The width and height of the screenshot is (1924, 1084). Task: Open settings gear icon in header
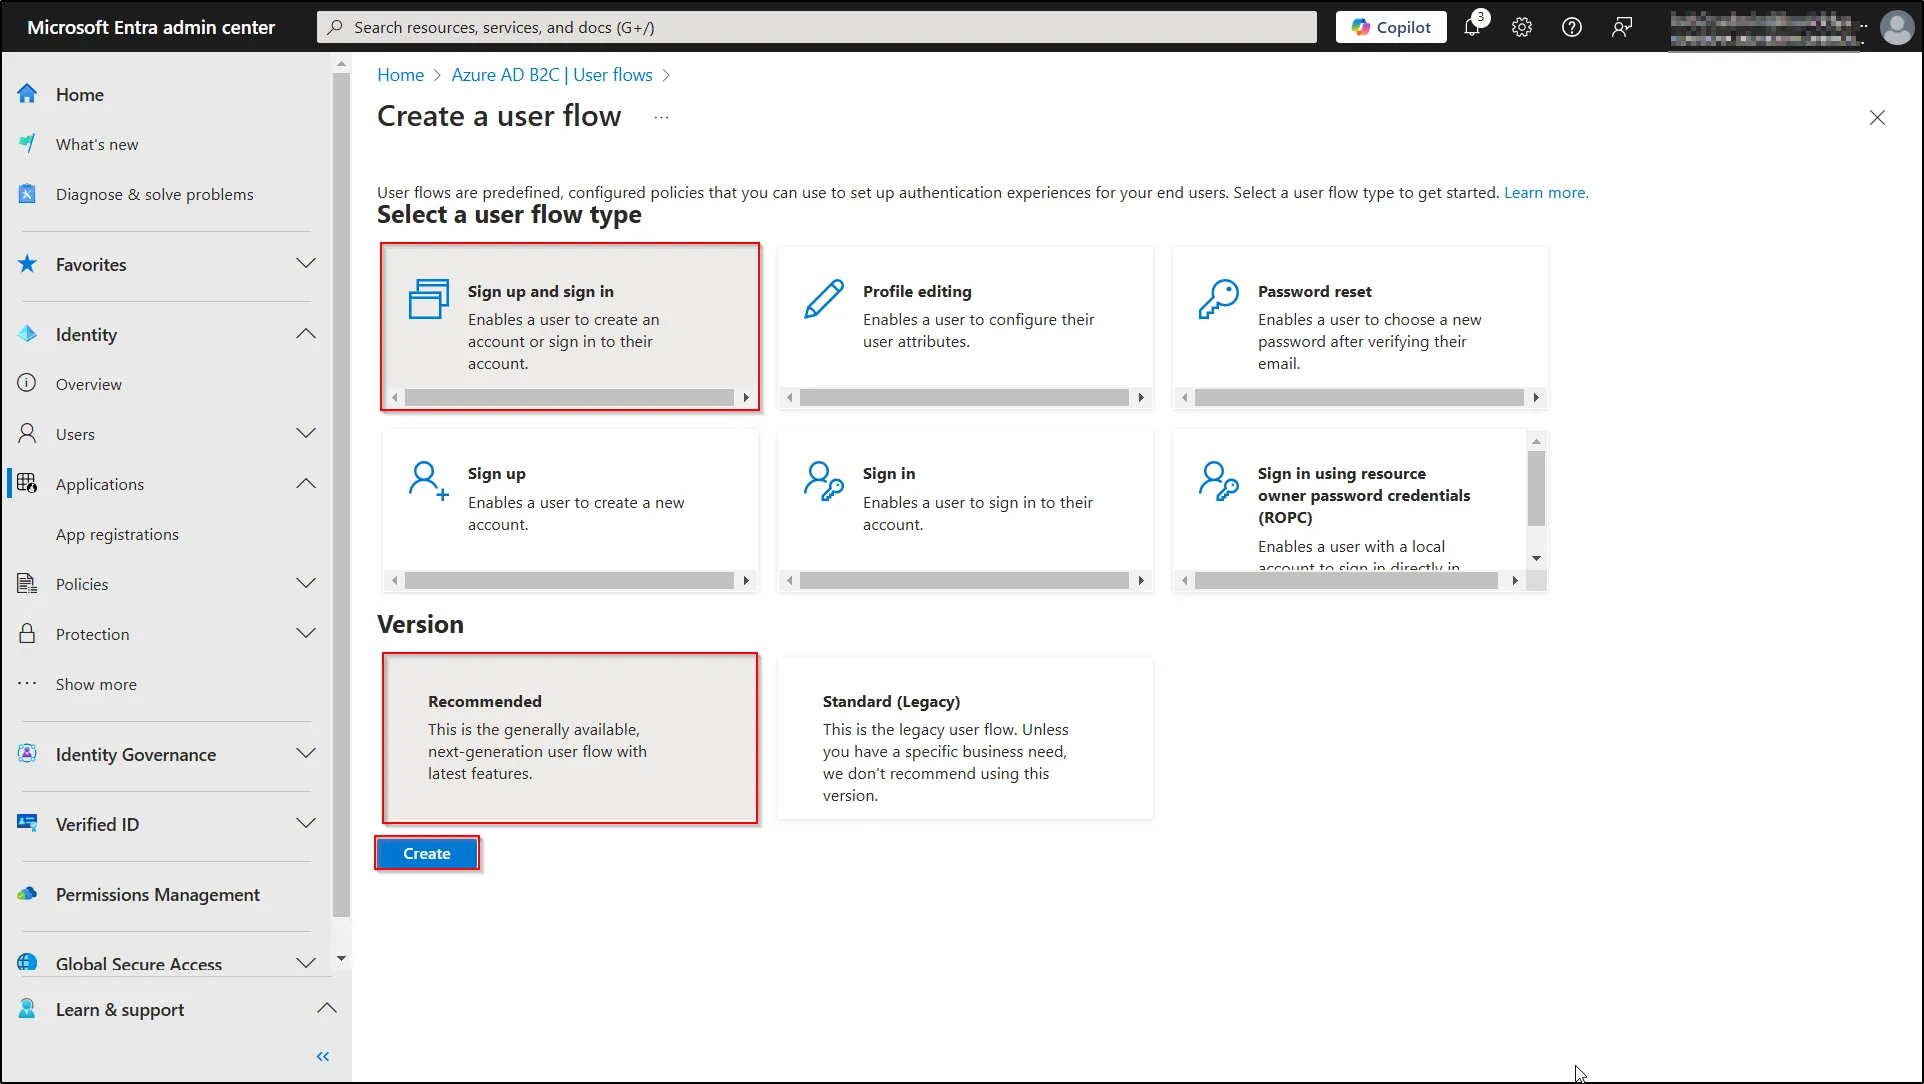1522,27
